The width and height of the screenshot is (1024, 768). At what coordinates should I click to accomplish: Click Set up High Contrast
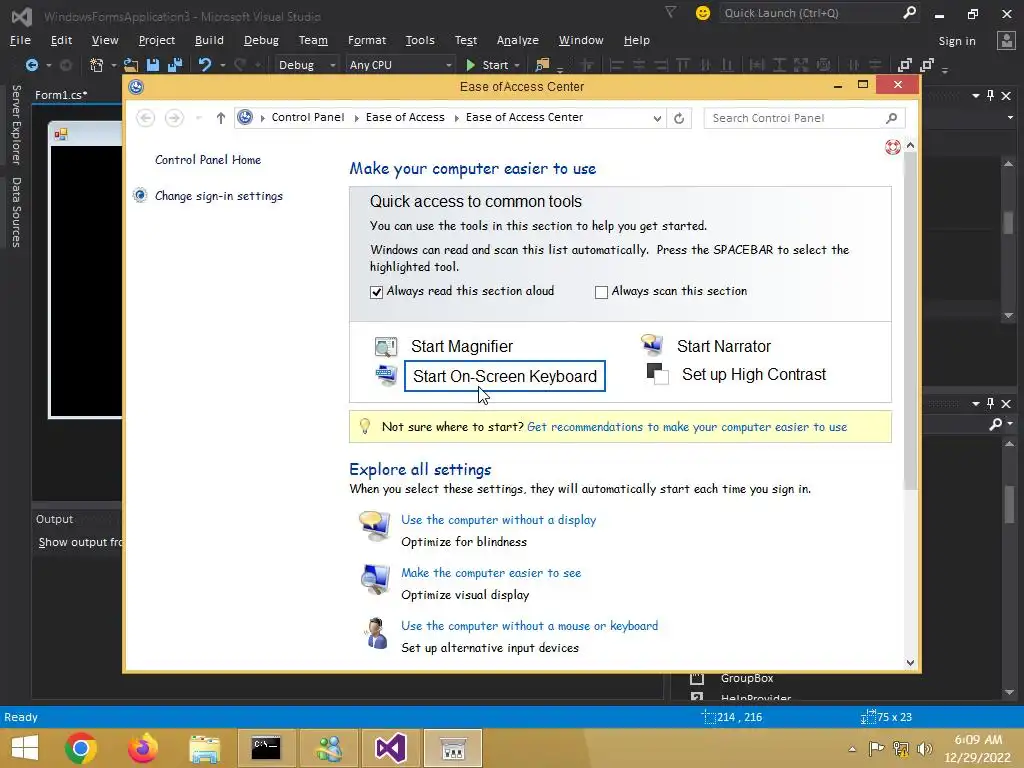tap(754, 374)
